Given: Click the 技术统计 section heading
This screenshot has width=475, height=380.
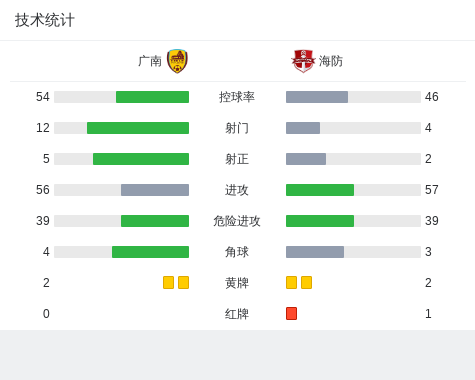Looking at the screenshot, I should point(45,20).
